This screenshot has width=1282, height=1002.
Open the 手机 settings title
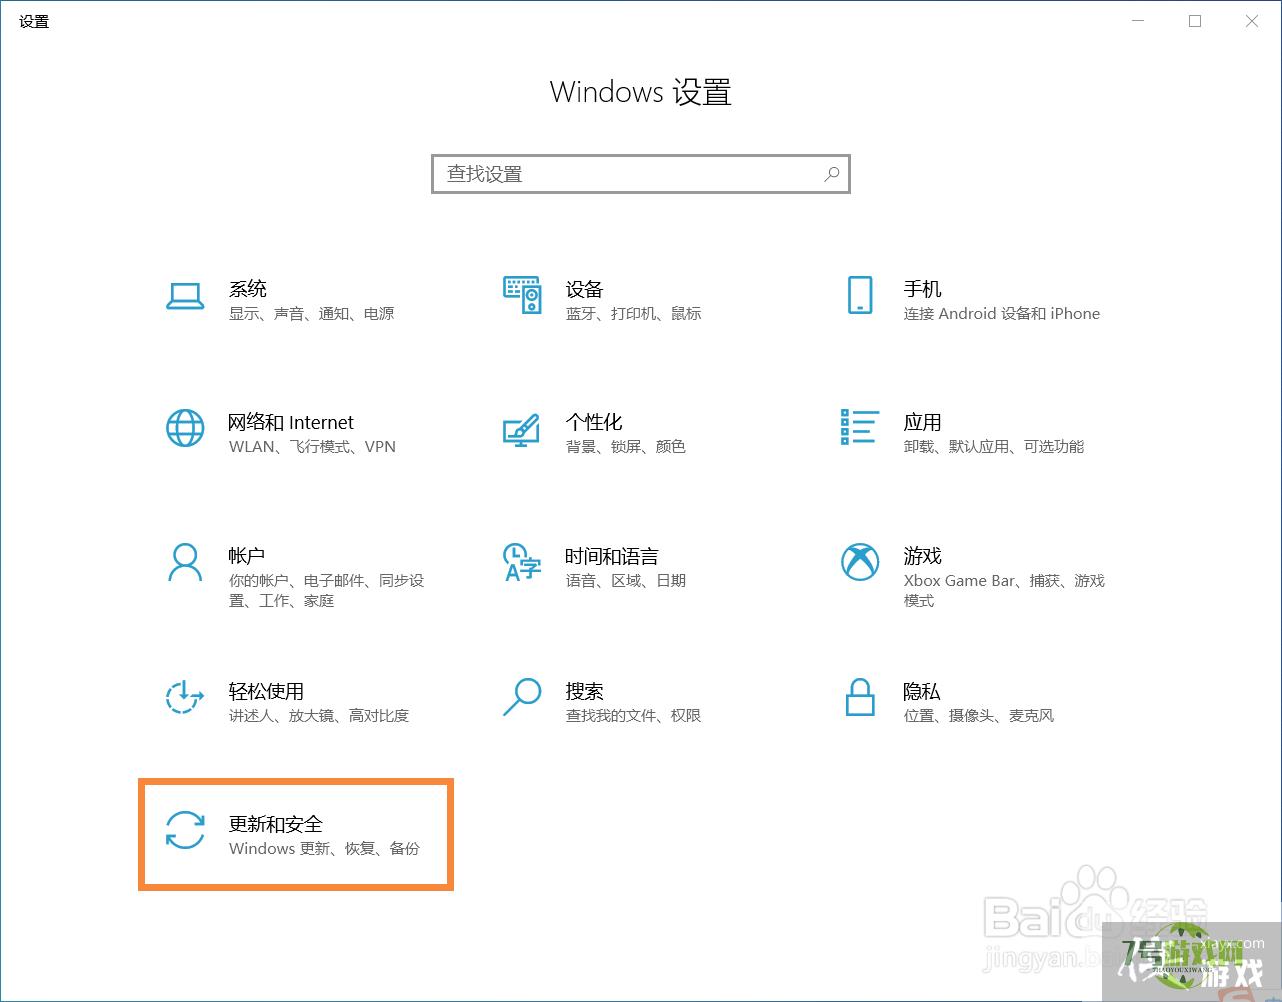(922, 289)
